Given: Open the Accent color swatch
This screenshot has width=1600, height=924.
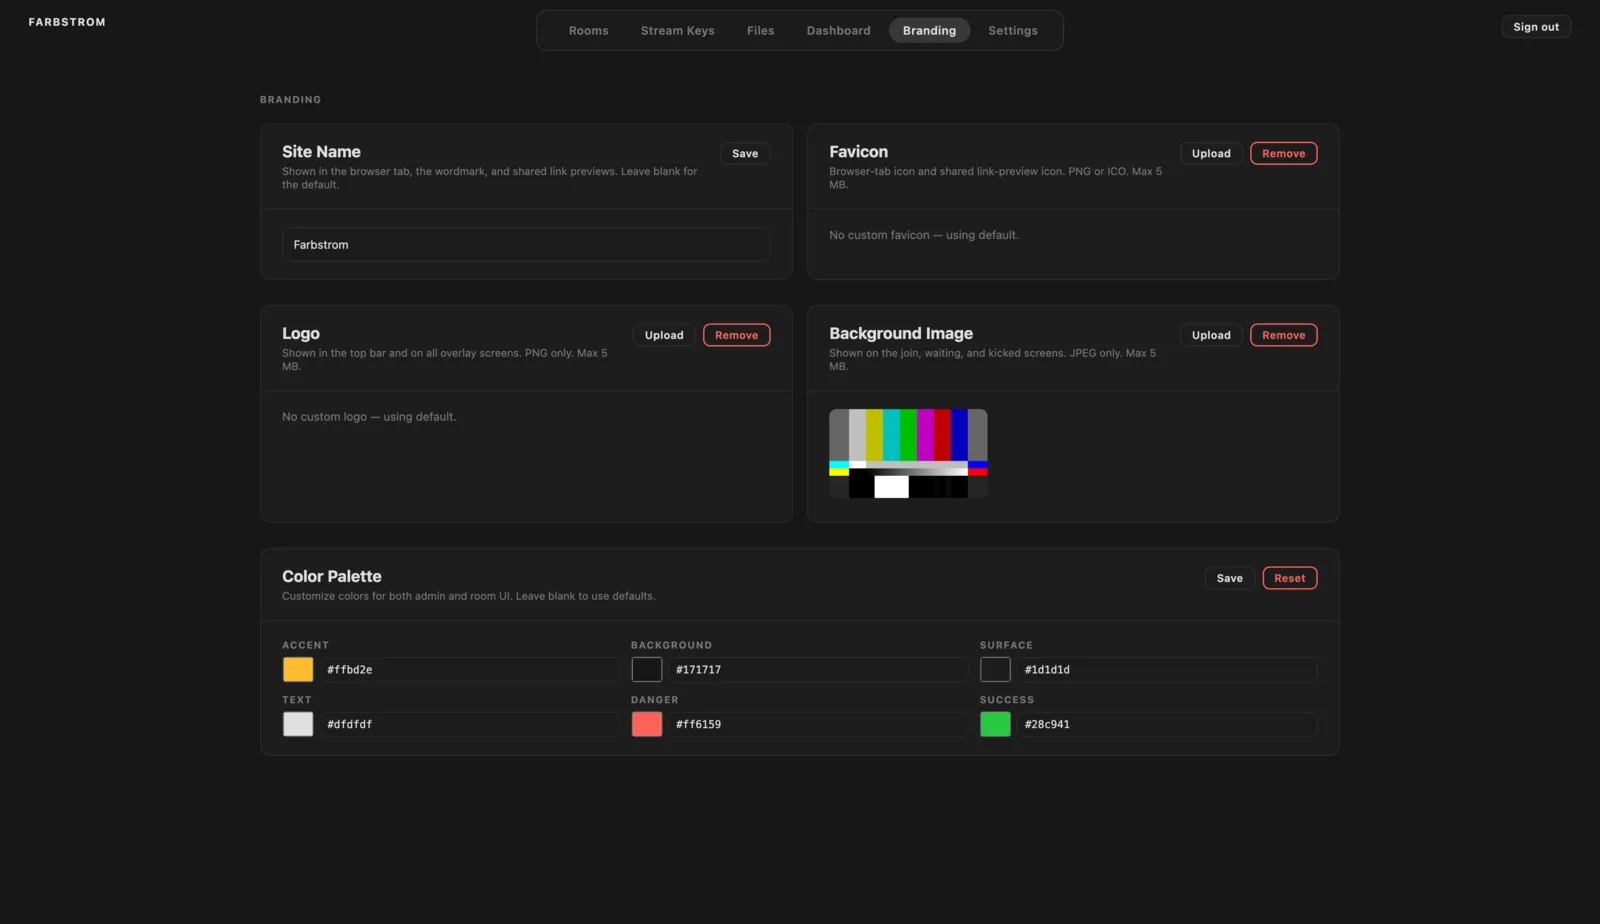Looking at the screenshot, I should pos(298,669).
